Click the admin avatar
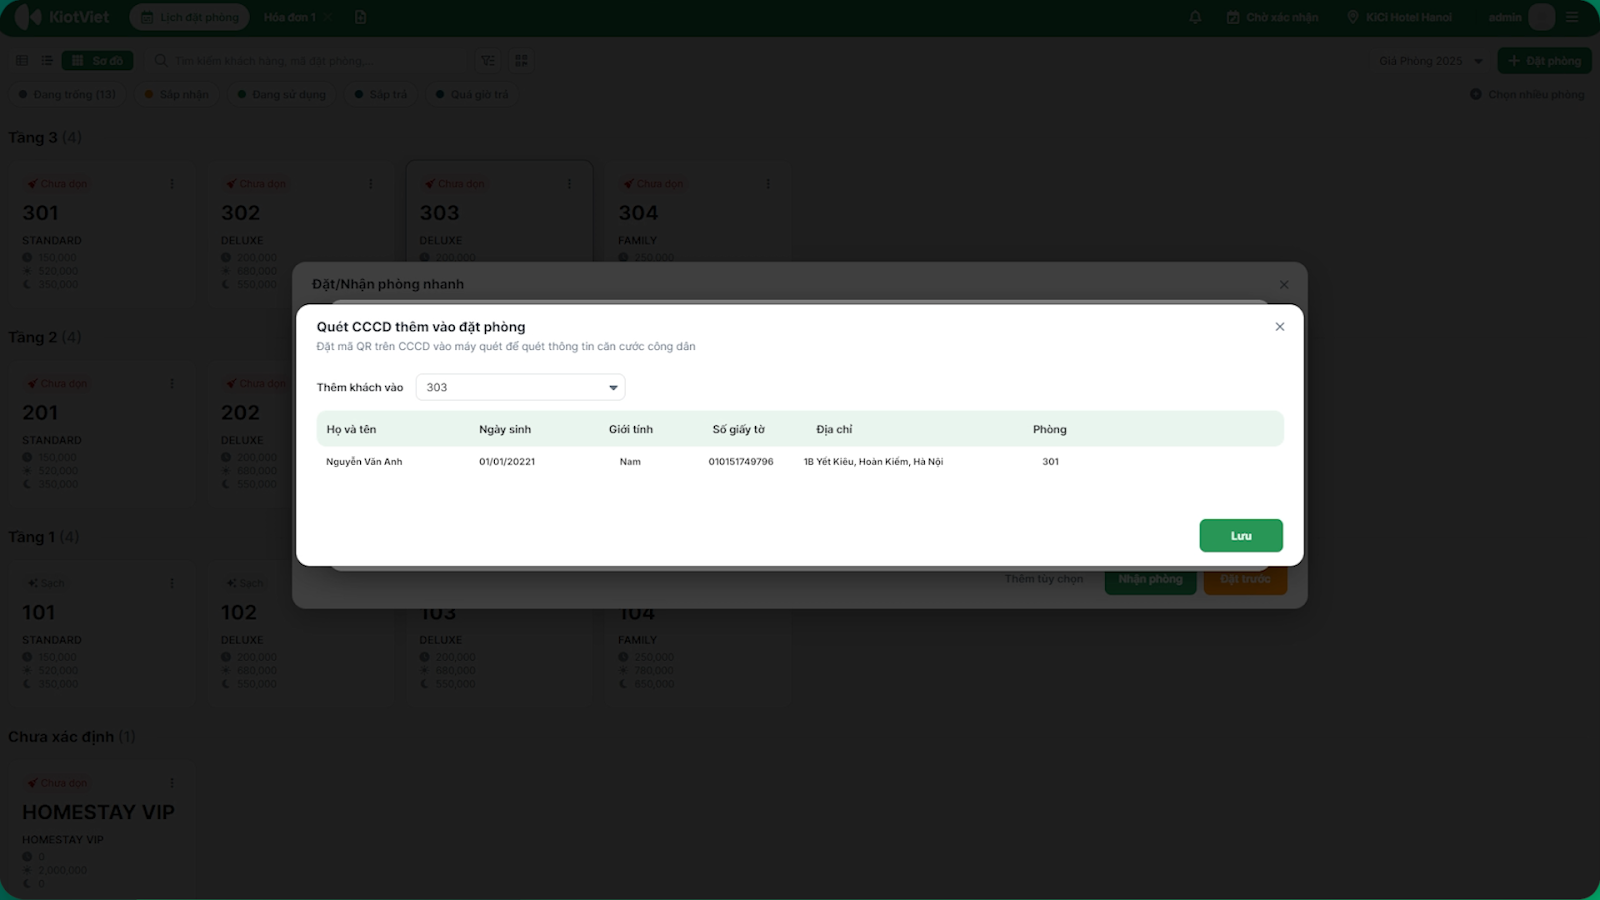The width and height of the screenshot is (1600, 900). [1542, 17]
